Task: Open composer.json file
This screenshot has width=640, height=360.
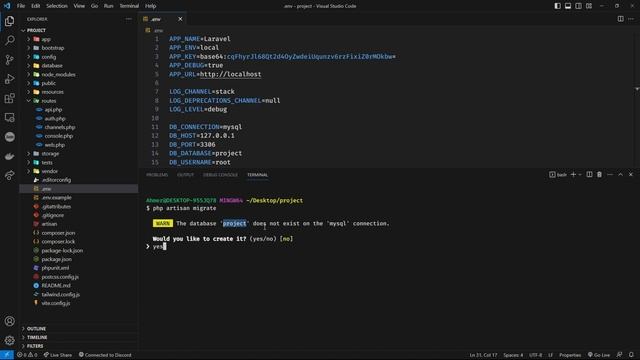Action: (x=78, y=233)
